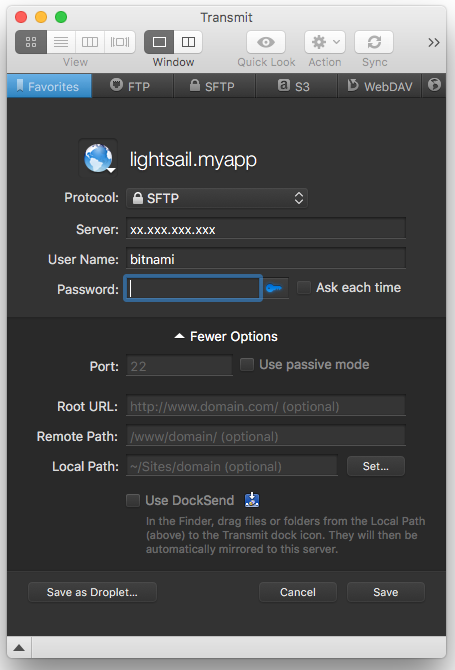The height and width of the screenshot is (670, 455).
Task: Click the Remote Path field
Action: (x=266, y=435)
